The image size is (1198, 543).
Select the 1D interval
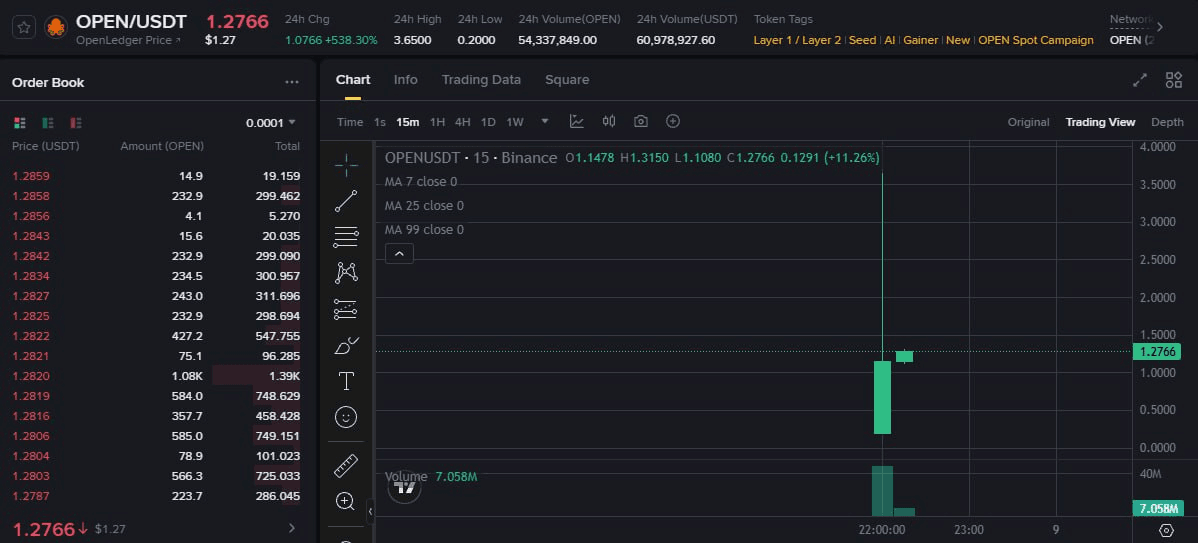(x=488, y=122)
